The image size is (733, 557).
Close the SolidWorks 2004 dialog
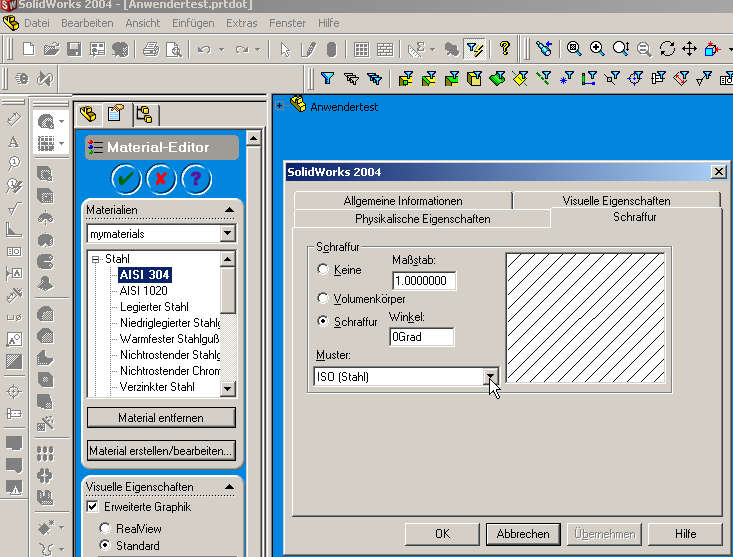pyautogui.click(x=719, y=172)
